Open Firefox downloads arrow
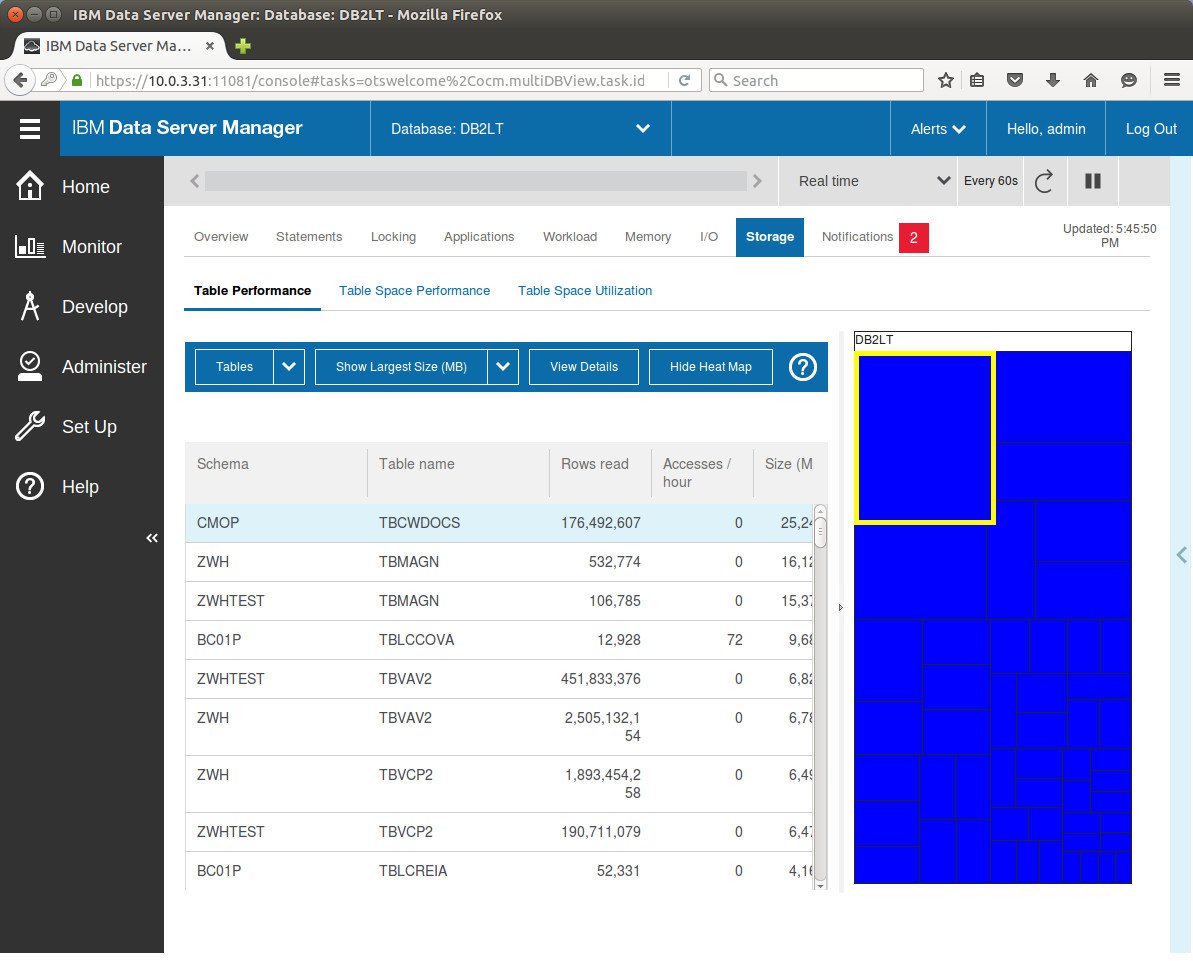The image size is (1193, 961). pyautogui.click(x=1053, y=80)
